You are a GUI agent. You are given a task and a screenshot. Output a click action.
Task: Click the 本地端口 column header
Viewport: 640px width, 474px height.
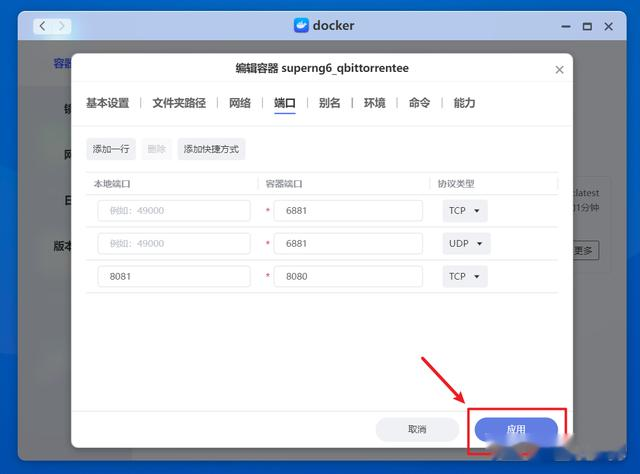pos(112,184)
